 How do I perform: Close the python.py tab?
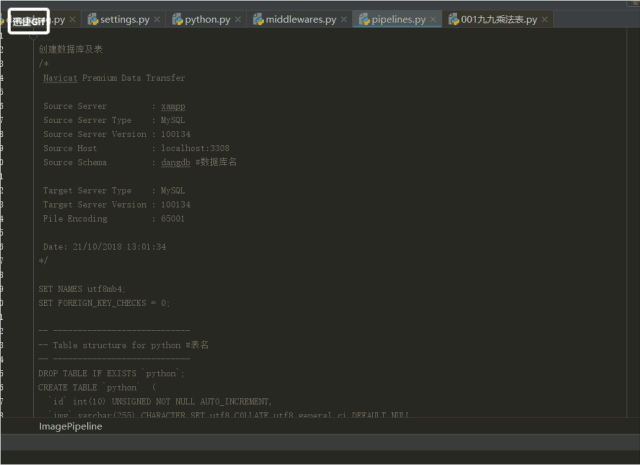pos(238,19)
